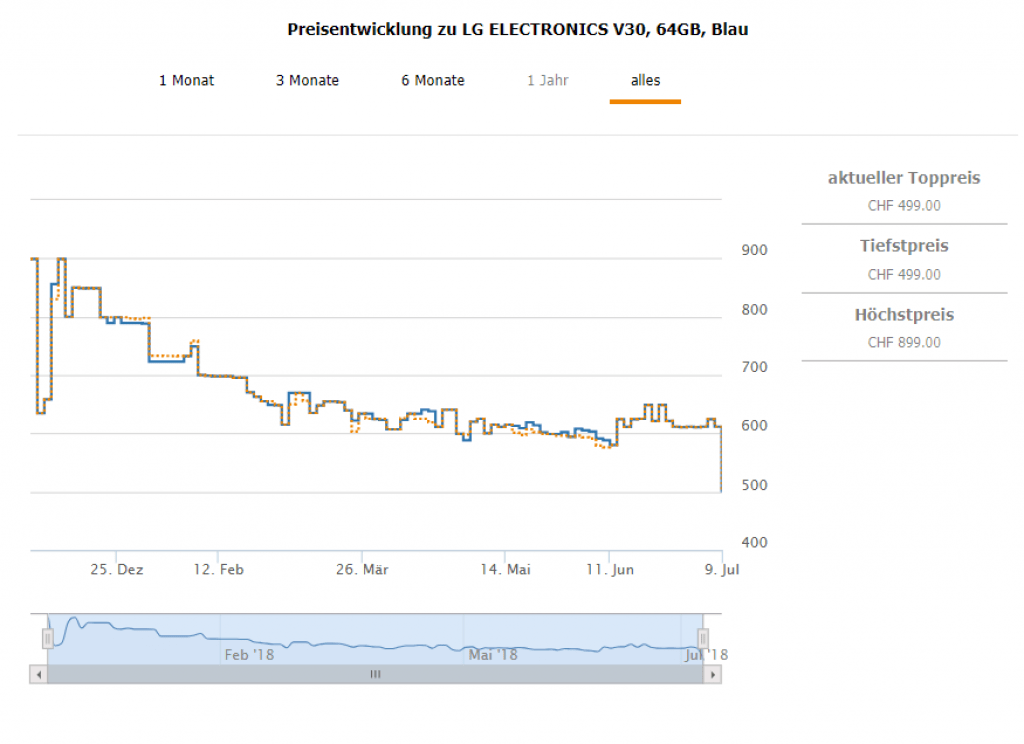Choose the 1 Jahr time range
The image size is (1024, 744).
(548, 81)
